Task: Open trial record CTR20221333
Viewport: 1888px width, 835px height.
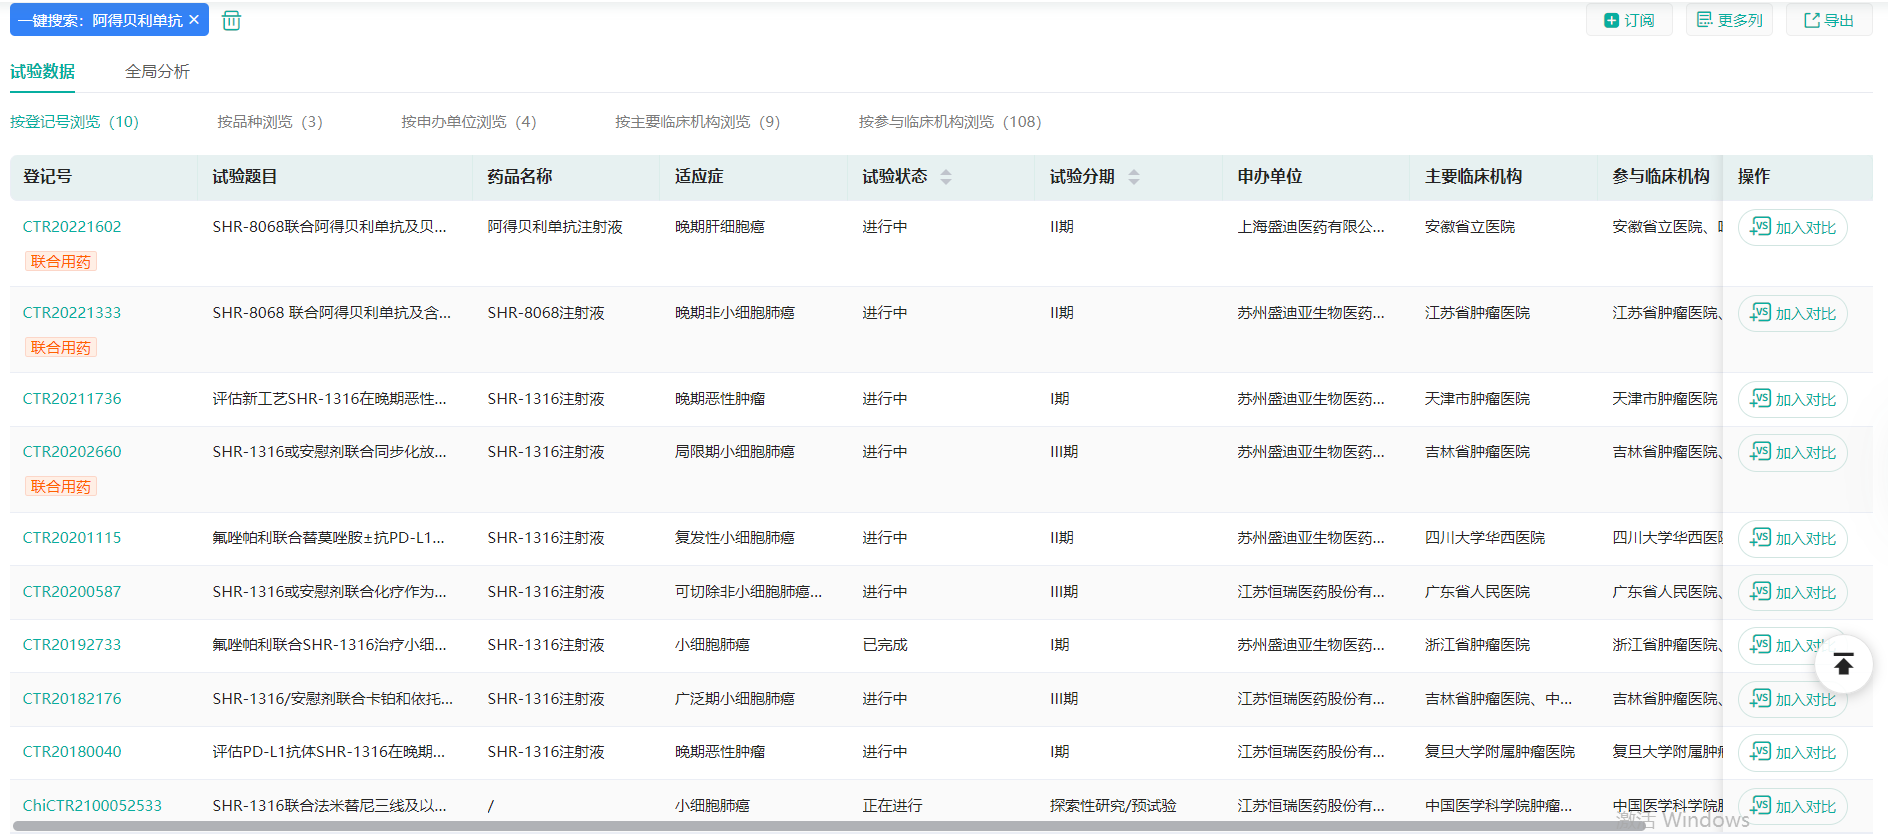Action: pos(72,313)
